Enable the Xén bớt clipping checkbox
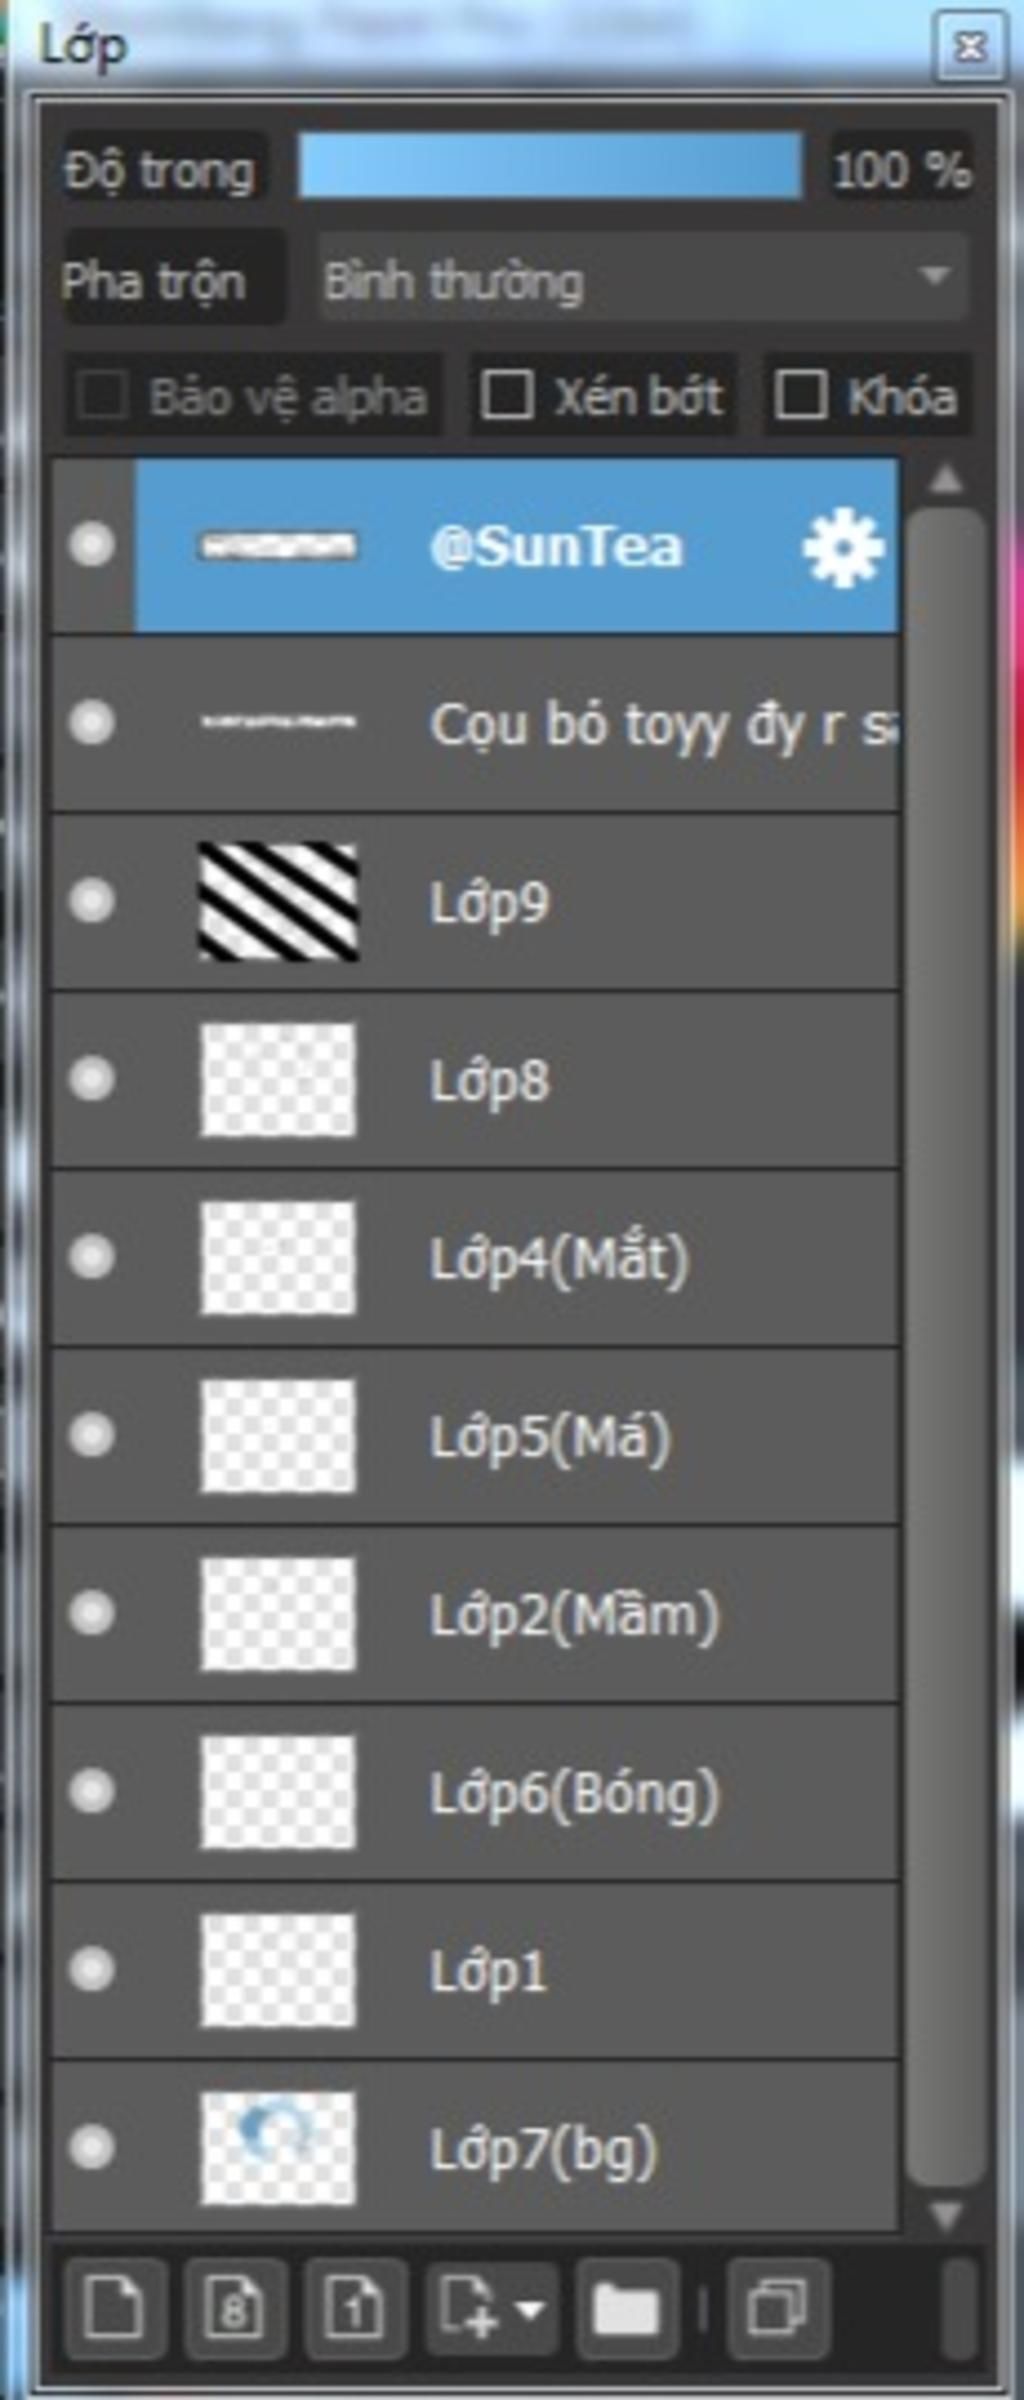Viewport: 1024px width, 2400px height. (x=507, y=395)
